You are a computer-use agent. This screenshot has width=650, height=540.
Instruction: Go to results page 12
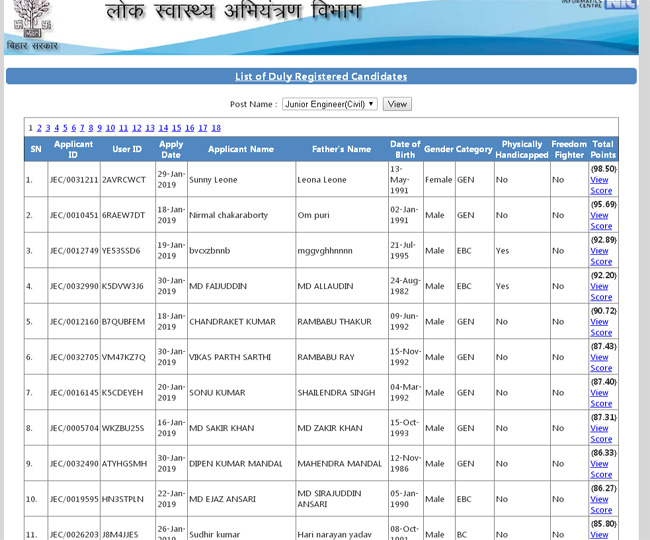137,128
